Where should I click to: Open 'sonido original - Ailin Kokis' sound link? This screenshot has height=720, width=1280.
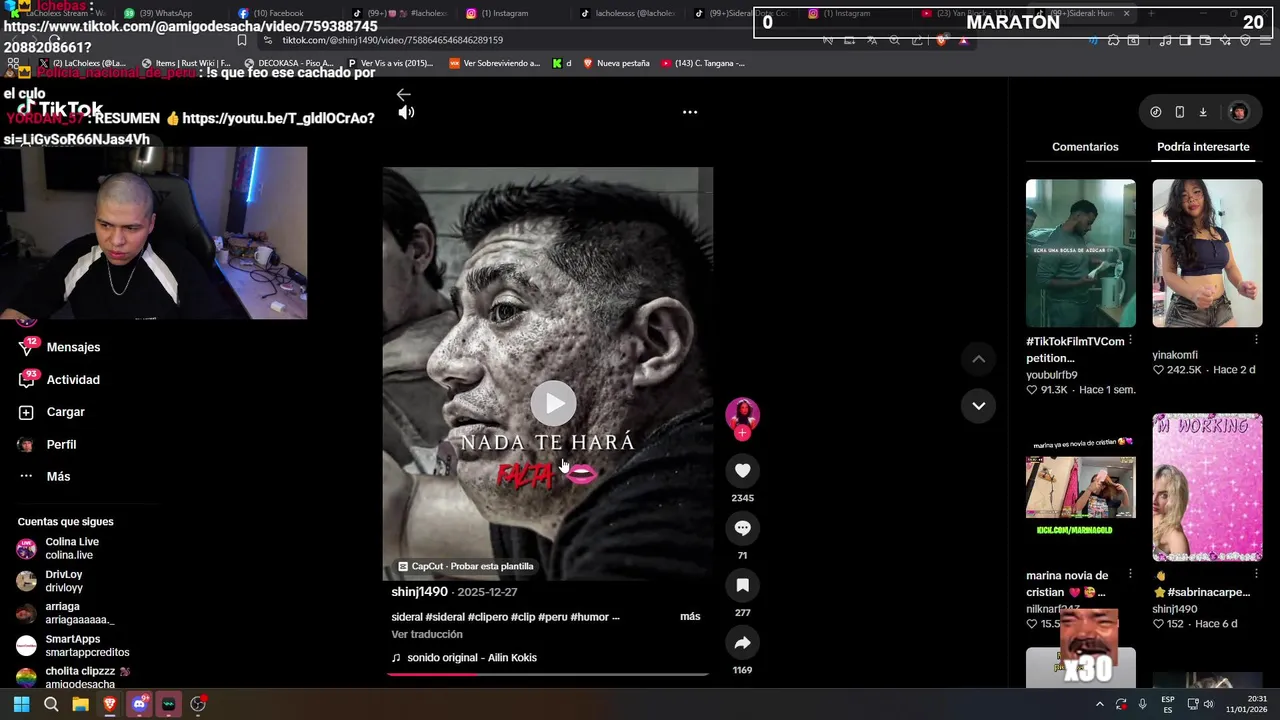coord(464,658)
